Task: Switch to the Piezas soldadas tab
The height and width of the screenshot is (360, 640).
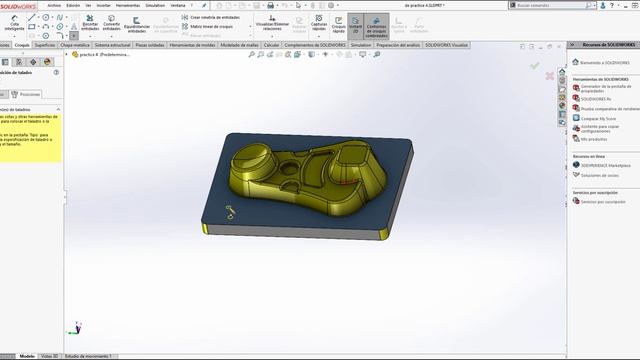Action: point(149,45)
